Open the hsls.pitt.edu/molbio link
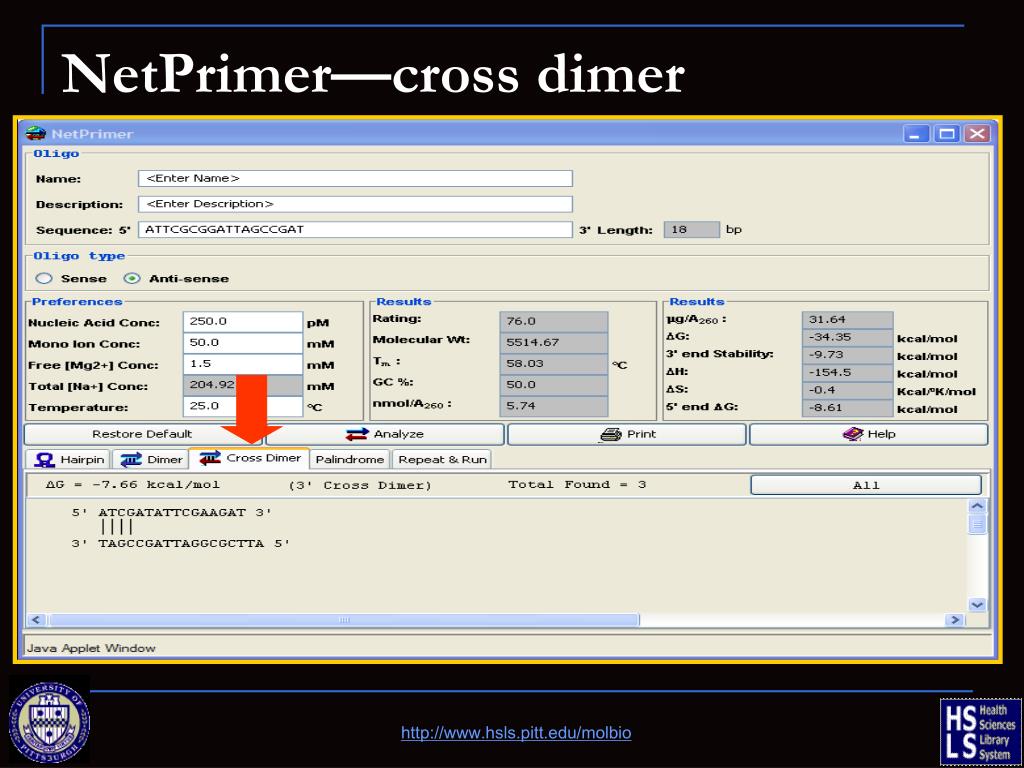The width and height of the screenshot is (1024, 768). click(x=516, y=733)
